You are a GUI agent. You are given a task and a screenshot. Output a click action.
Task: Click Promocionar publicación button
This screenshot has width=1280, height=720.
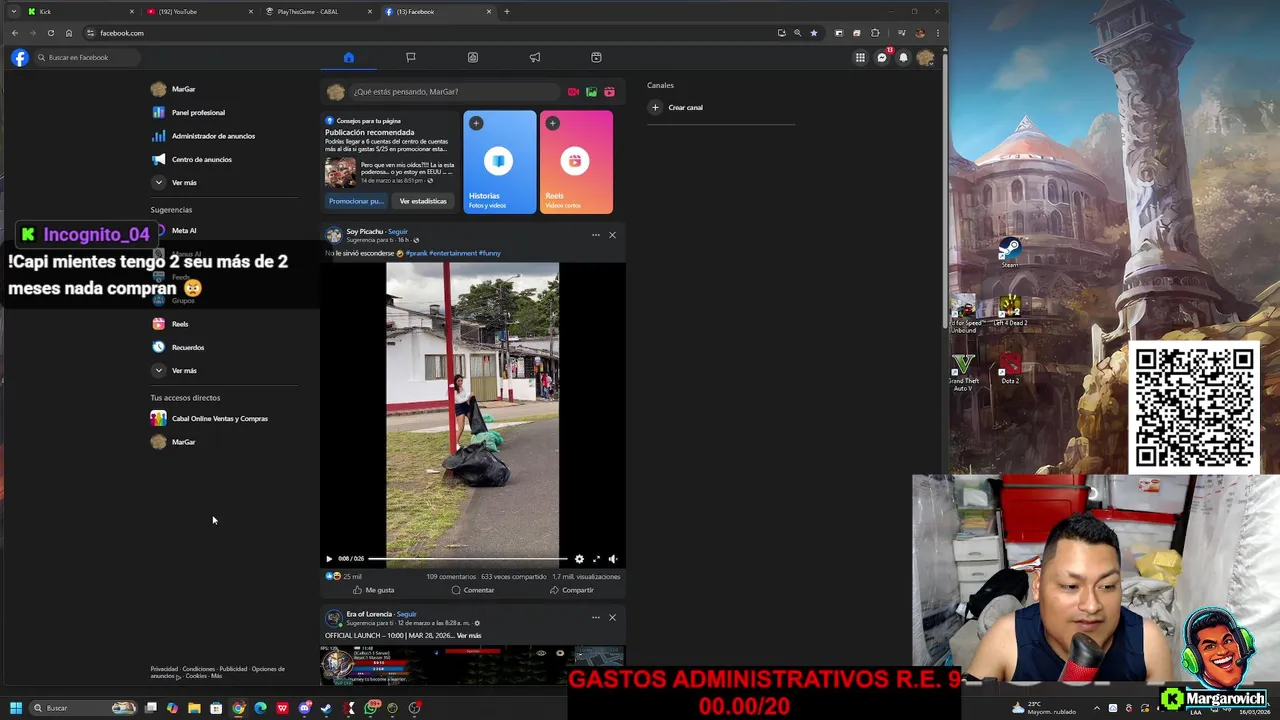click(356, 201)
